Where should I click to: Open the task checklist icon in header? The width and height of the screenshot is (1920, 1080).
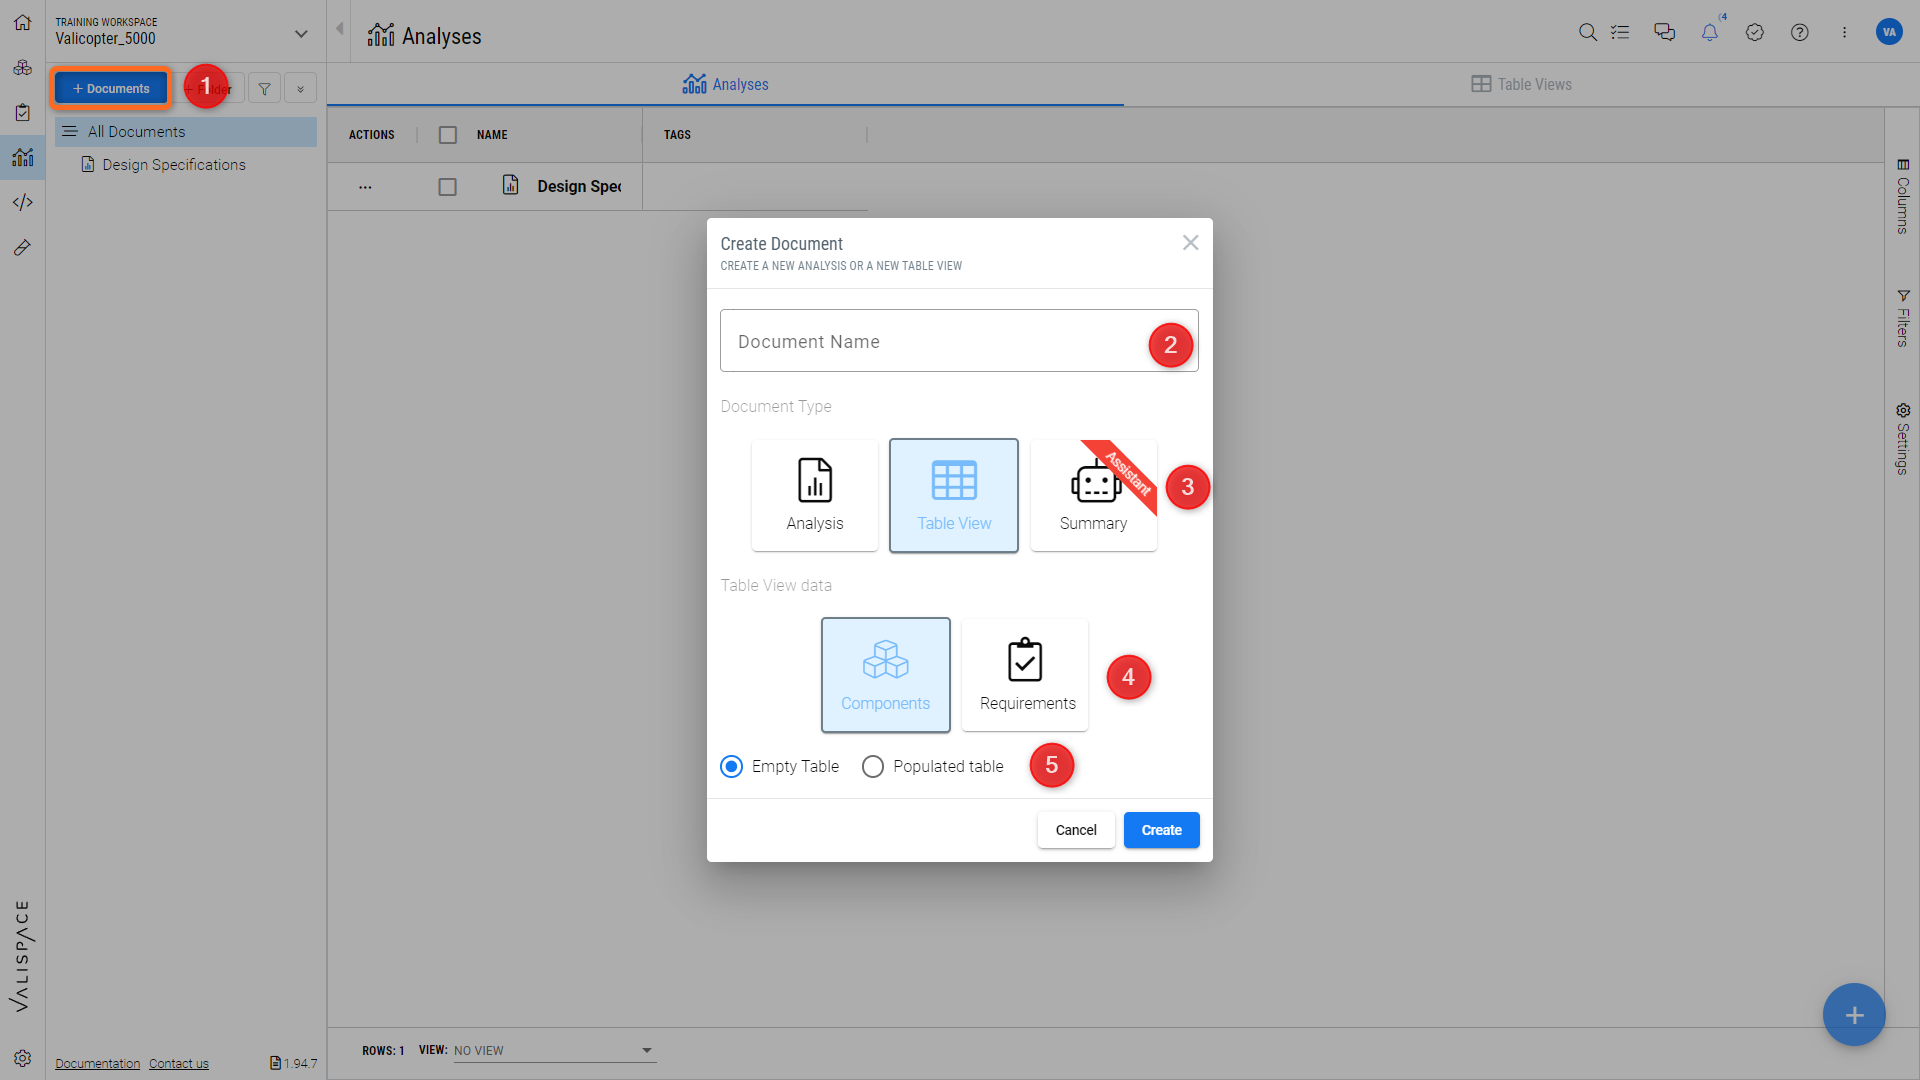click(1620, 32)
